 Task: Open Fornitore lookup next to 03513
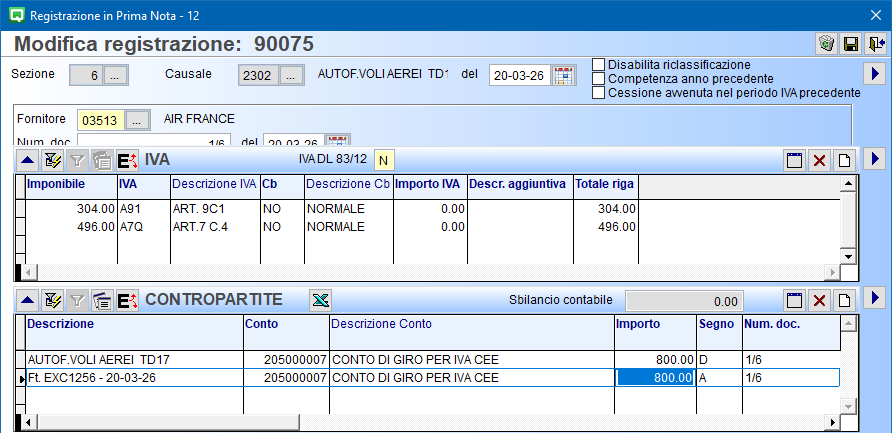[138, 120]
